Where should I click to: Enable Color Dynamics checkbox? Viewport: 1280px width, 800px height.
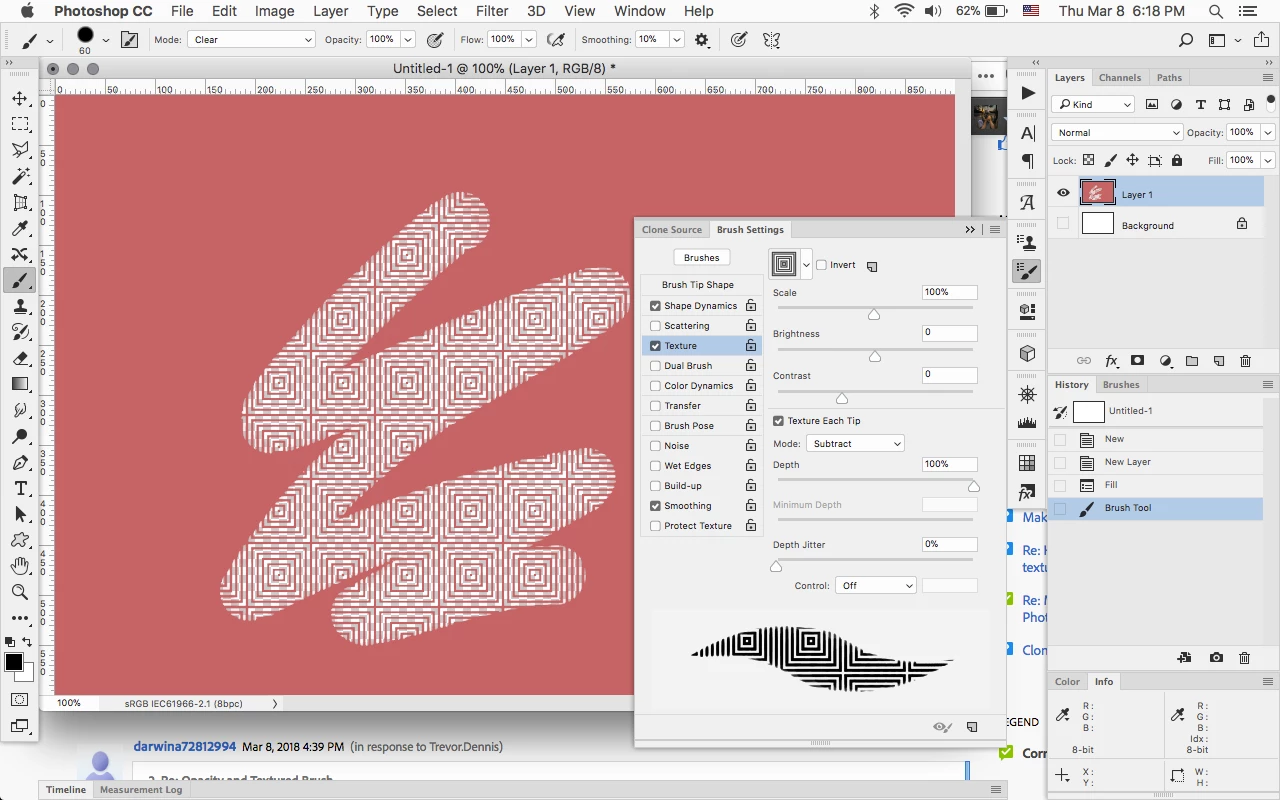click(x=656, y=386)
